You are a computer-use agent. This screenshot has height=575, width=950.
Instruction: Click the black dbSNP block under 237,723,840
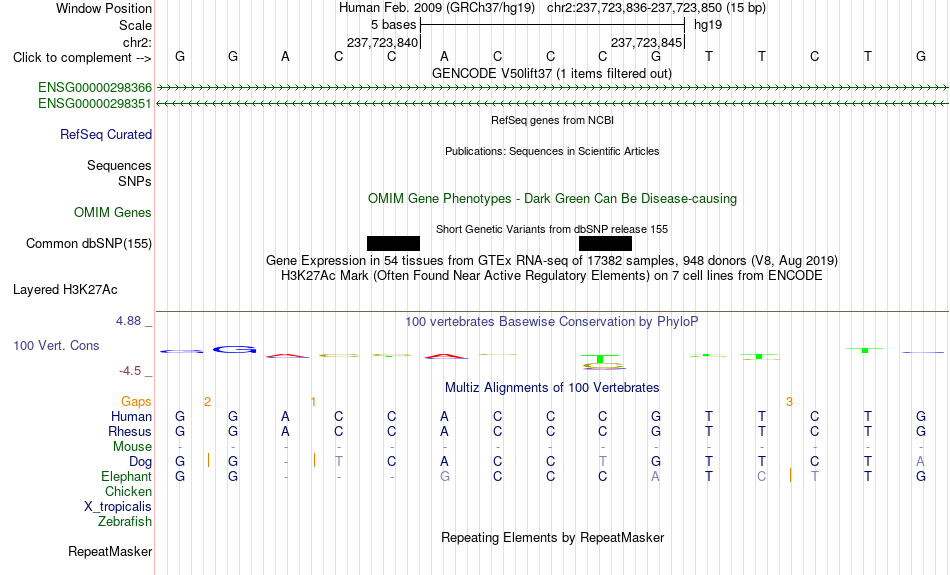(393, 244)
